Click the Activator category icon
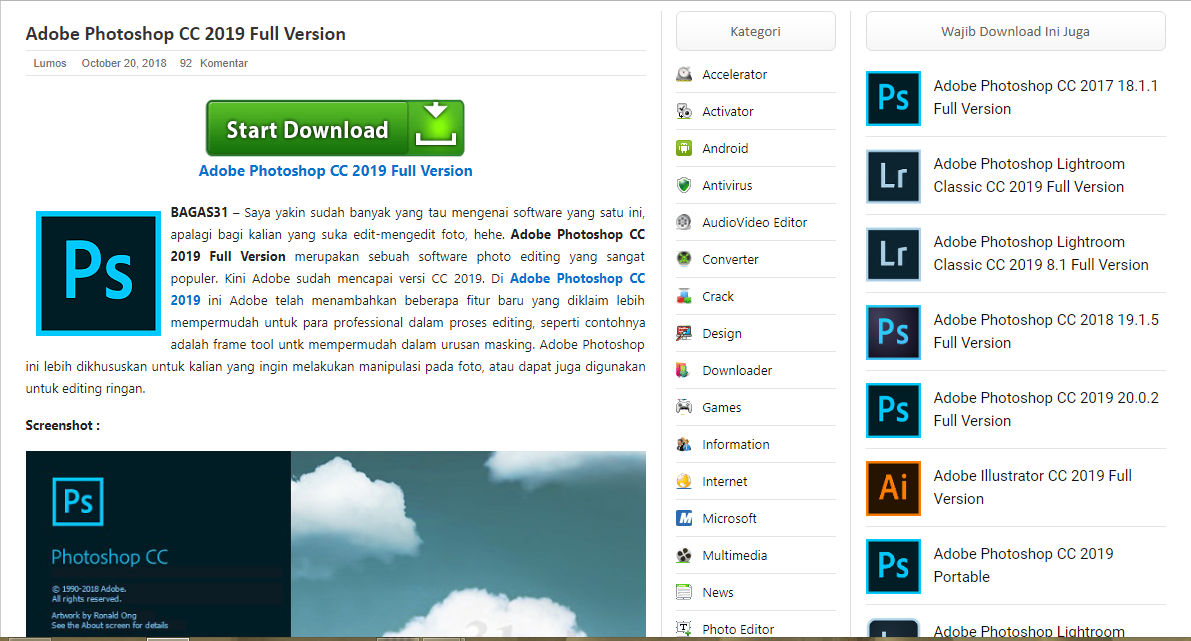Image resolution: width=1191 pixels, height=641 pixels. [684, 112]
